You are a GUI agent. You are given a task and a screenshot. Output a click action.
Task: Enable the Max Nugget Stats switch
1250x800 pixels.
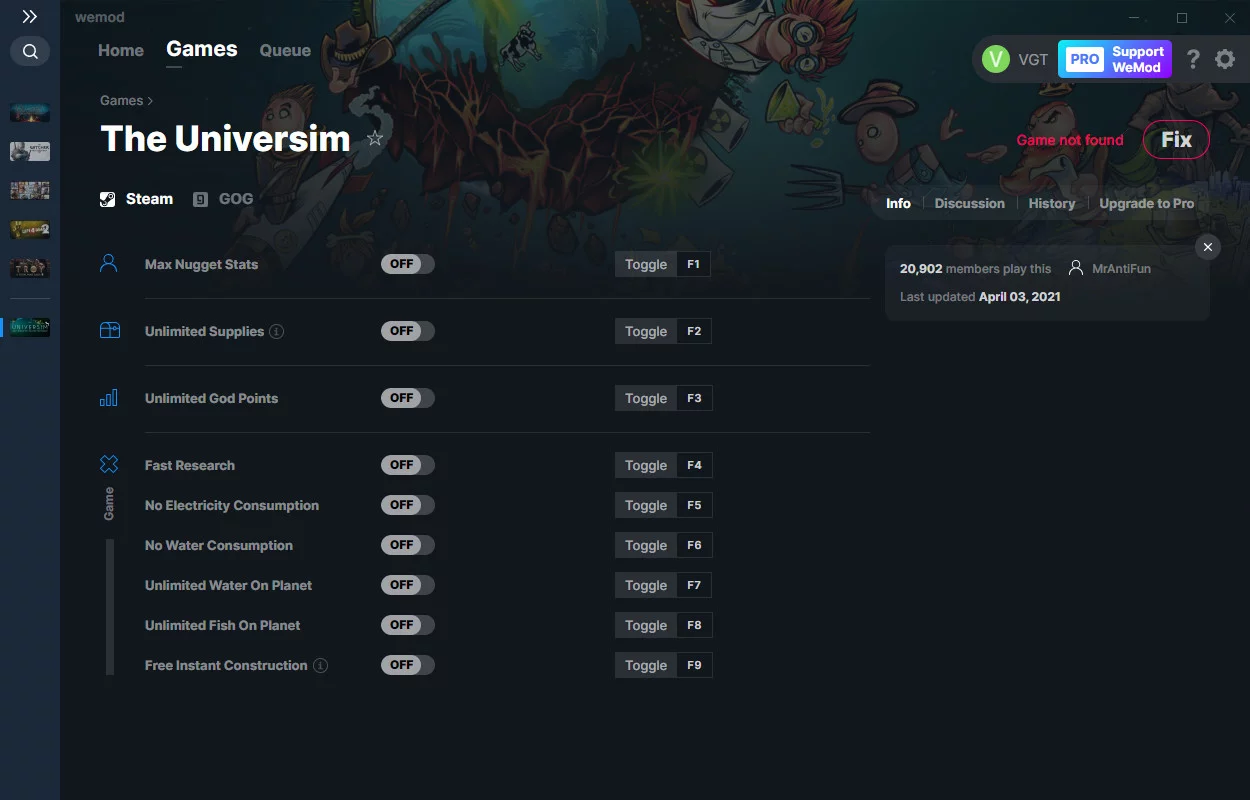408,264
